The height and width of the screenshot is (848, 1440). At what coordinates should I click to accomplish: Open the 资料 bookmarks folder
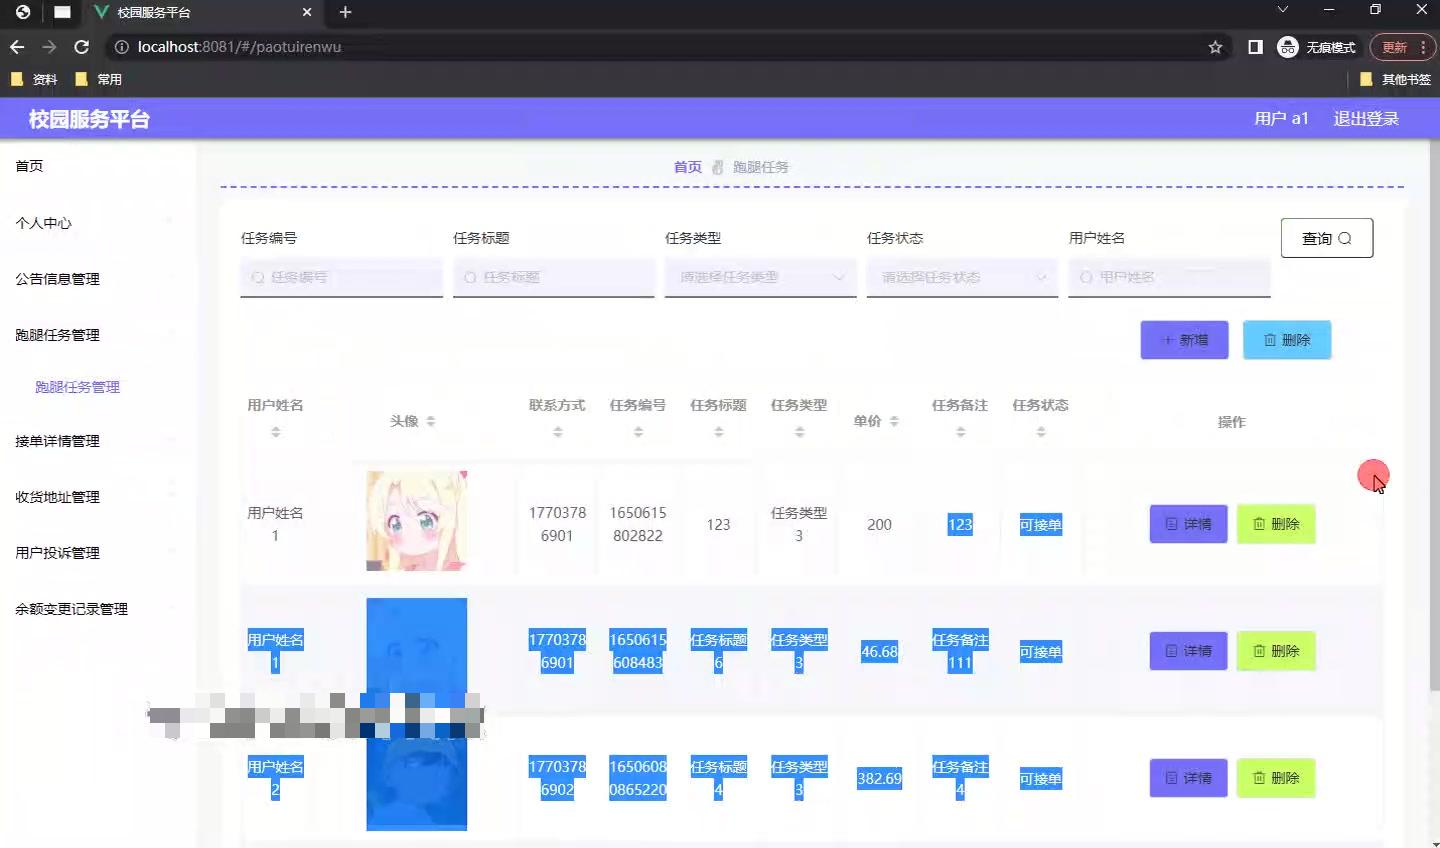(36, 79)
